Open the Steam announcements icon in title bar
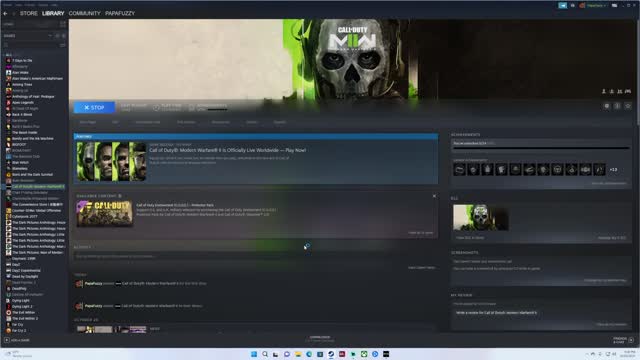The width and height of the screenshot is (640, 360). pos(562,5)
